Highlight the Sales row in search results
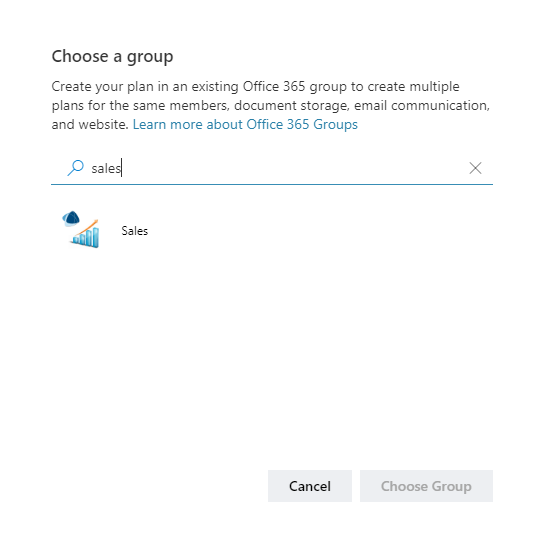 pyautogui.click(x=272, y=230)
